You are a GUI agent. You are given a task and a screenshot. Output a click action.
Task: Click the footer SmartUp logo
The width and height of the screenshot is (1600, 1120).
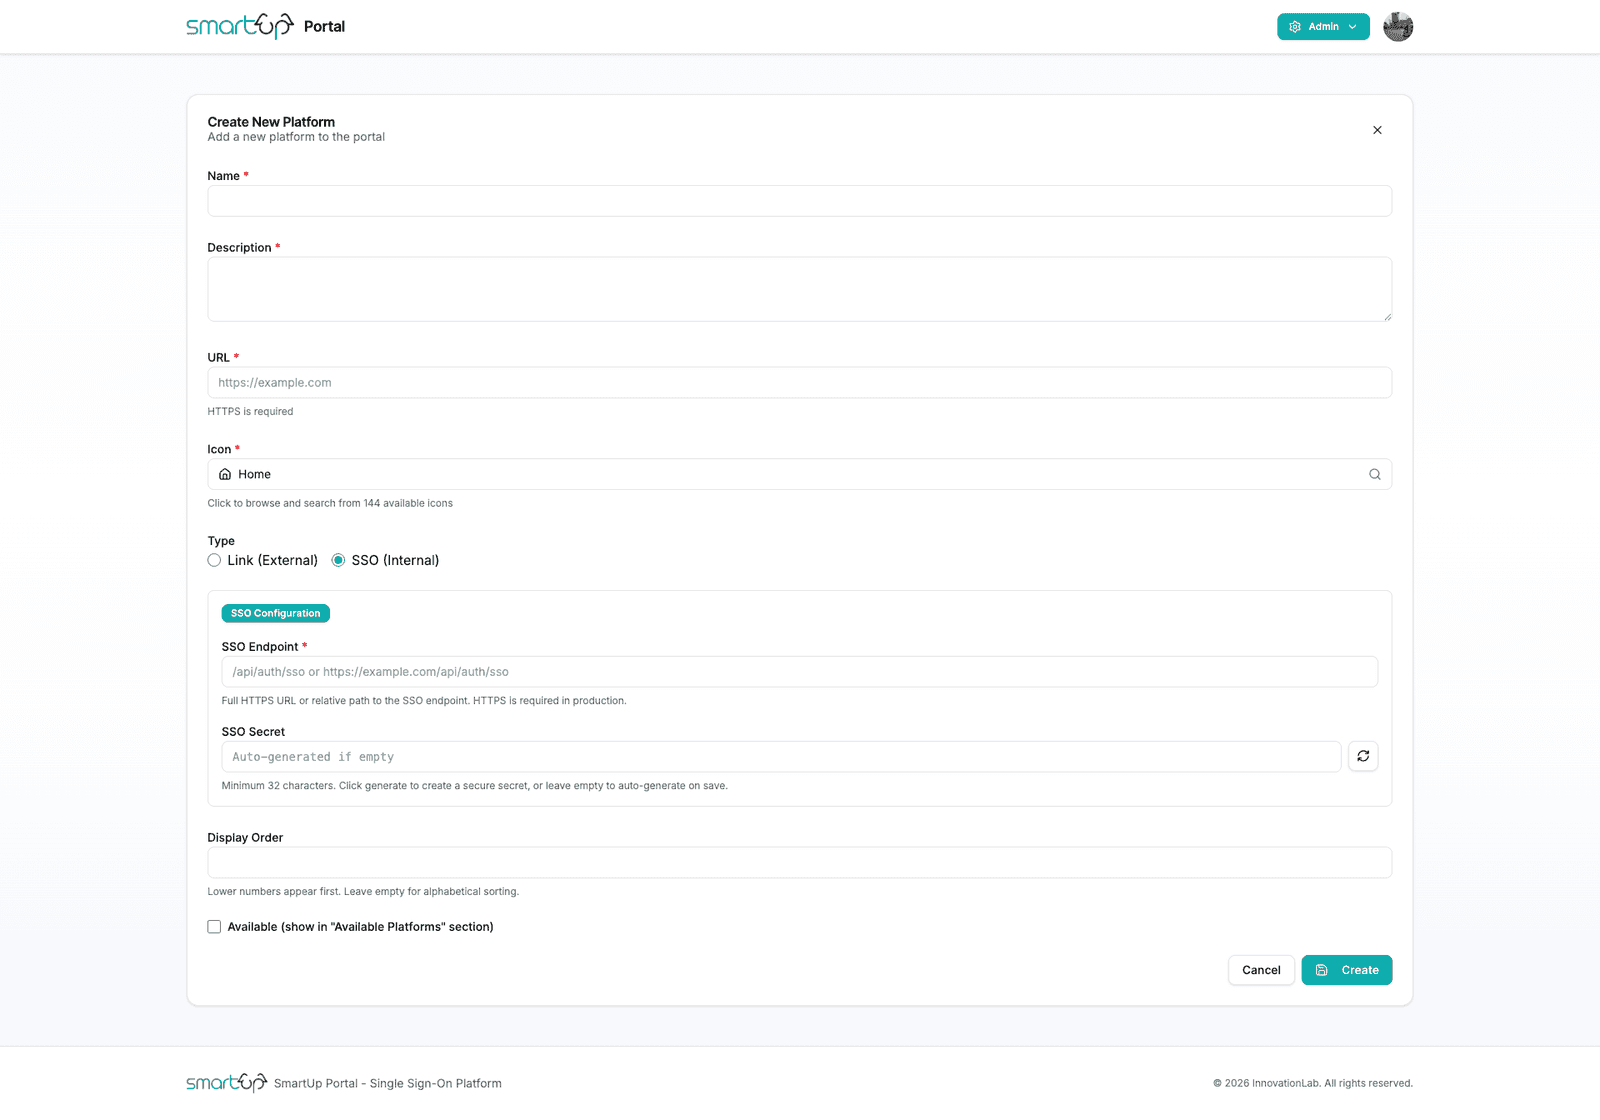tap(227, 1083)
